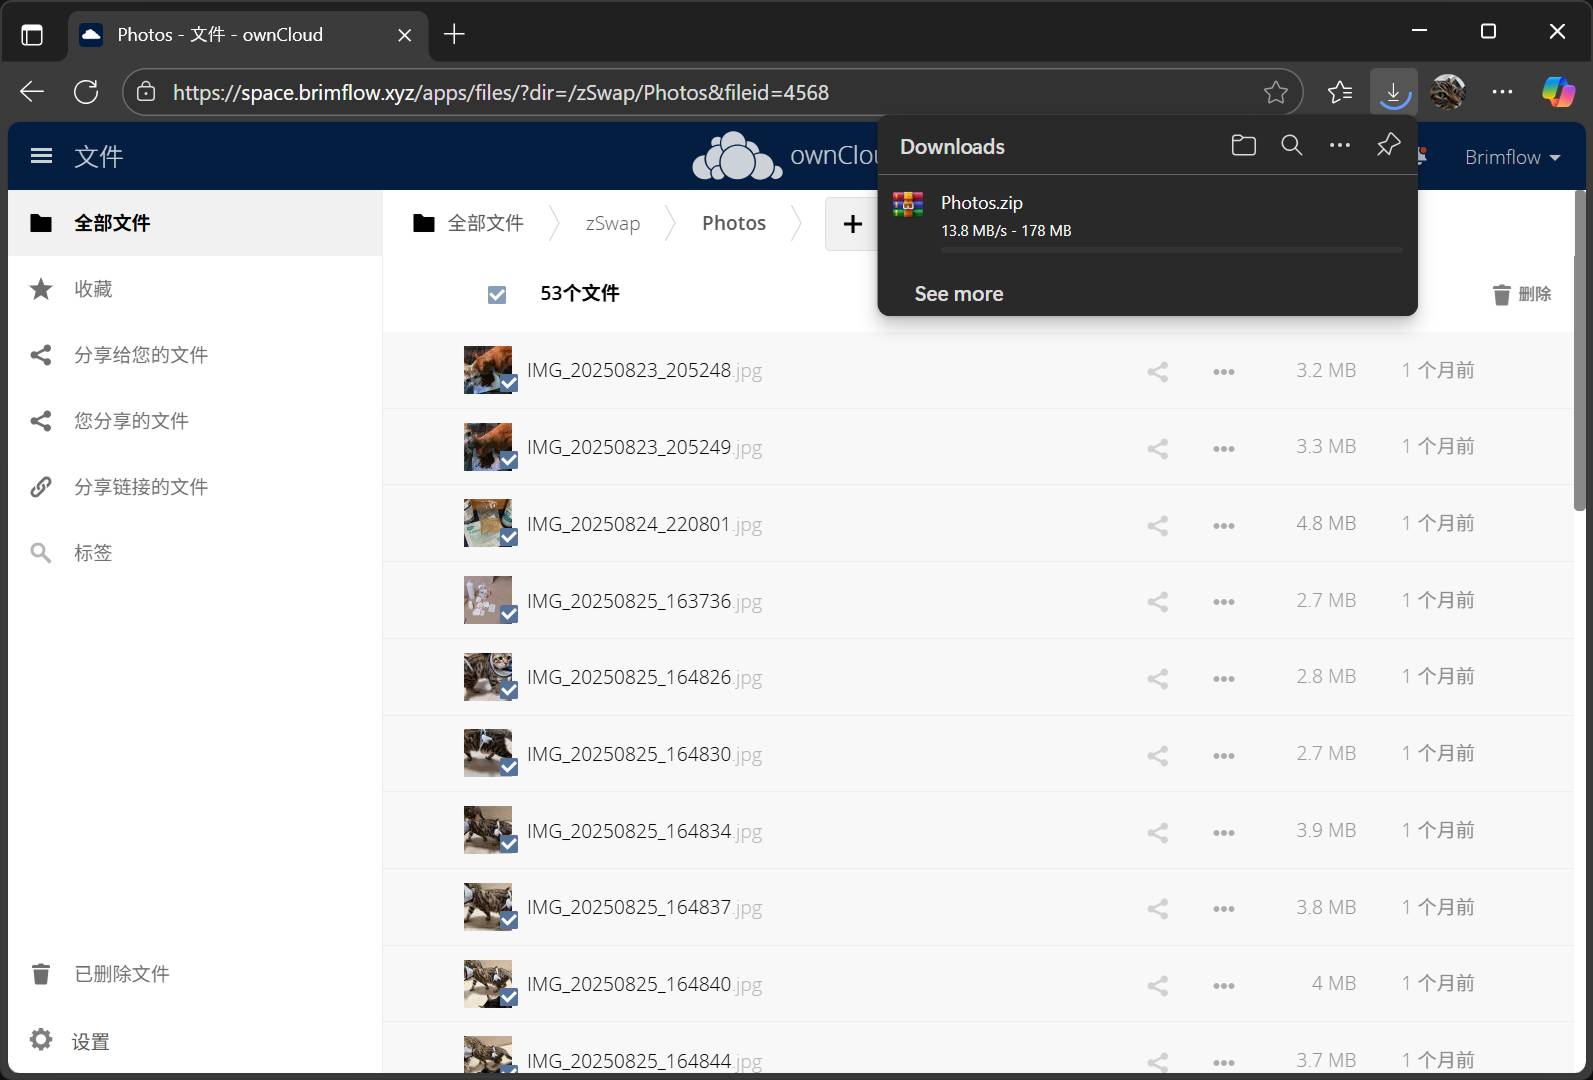Viewport: 1593px width, 1080px height.
Task: Open more actions for IMG_20250824_220801.jpg
Action: [1223, 525]
